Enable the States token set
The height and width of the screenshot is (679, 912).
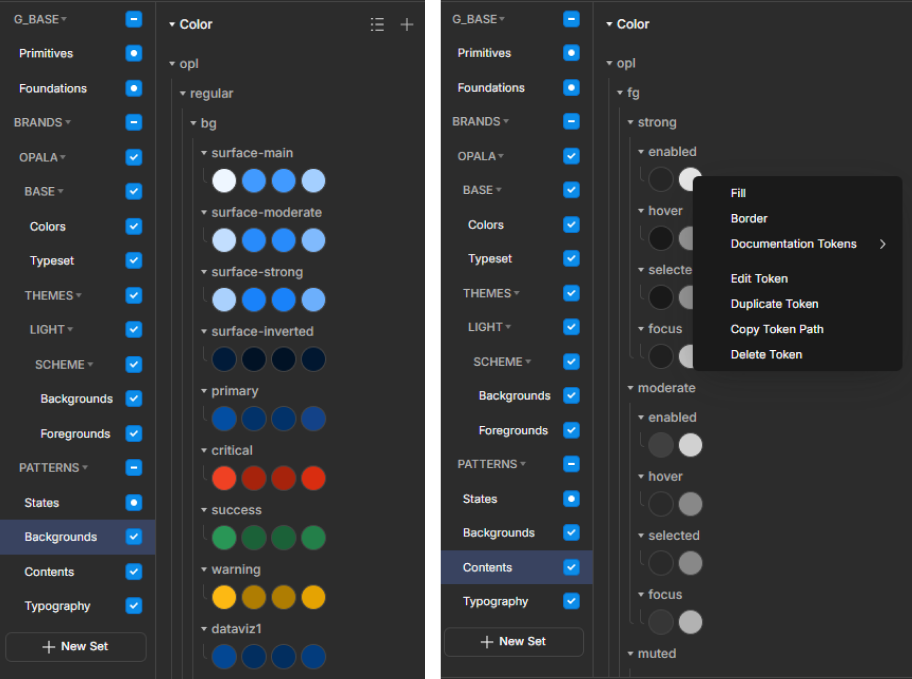coord(133,502)
